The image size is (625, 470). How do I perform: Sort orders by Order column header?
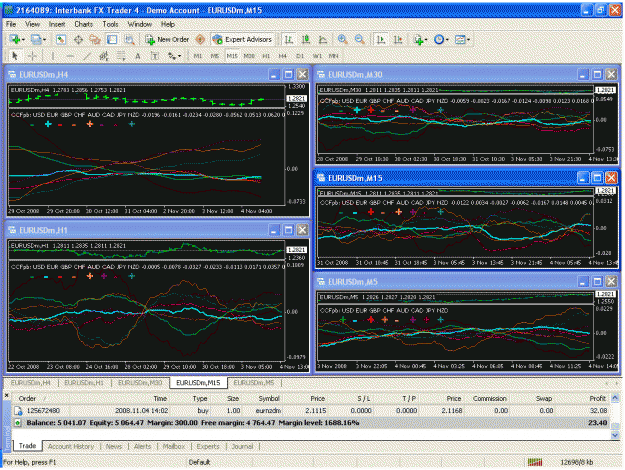click(27, 398)
